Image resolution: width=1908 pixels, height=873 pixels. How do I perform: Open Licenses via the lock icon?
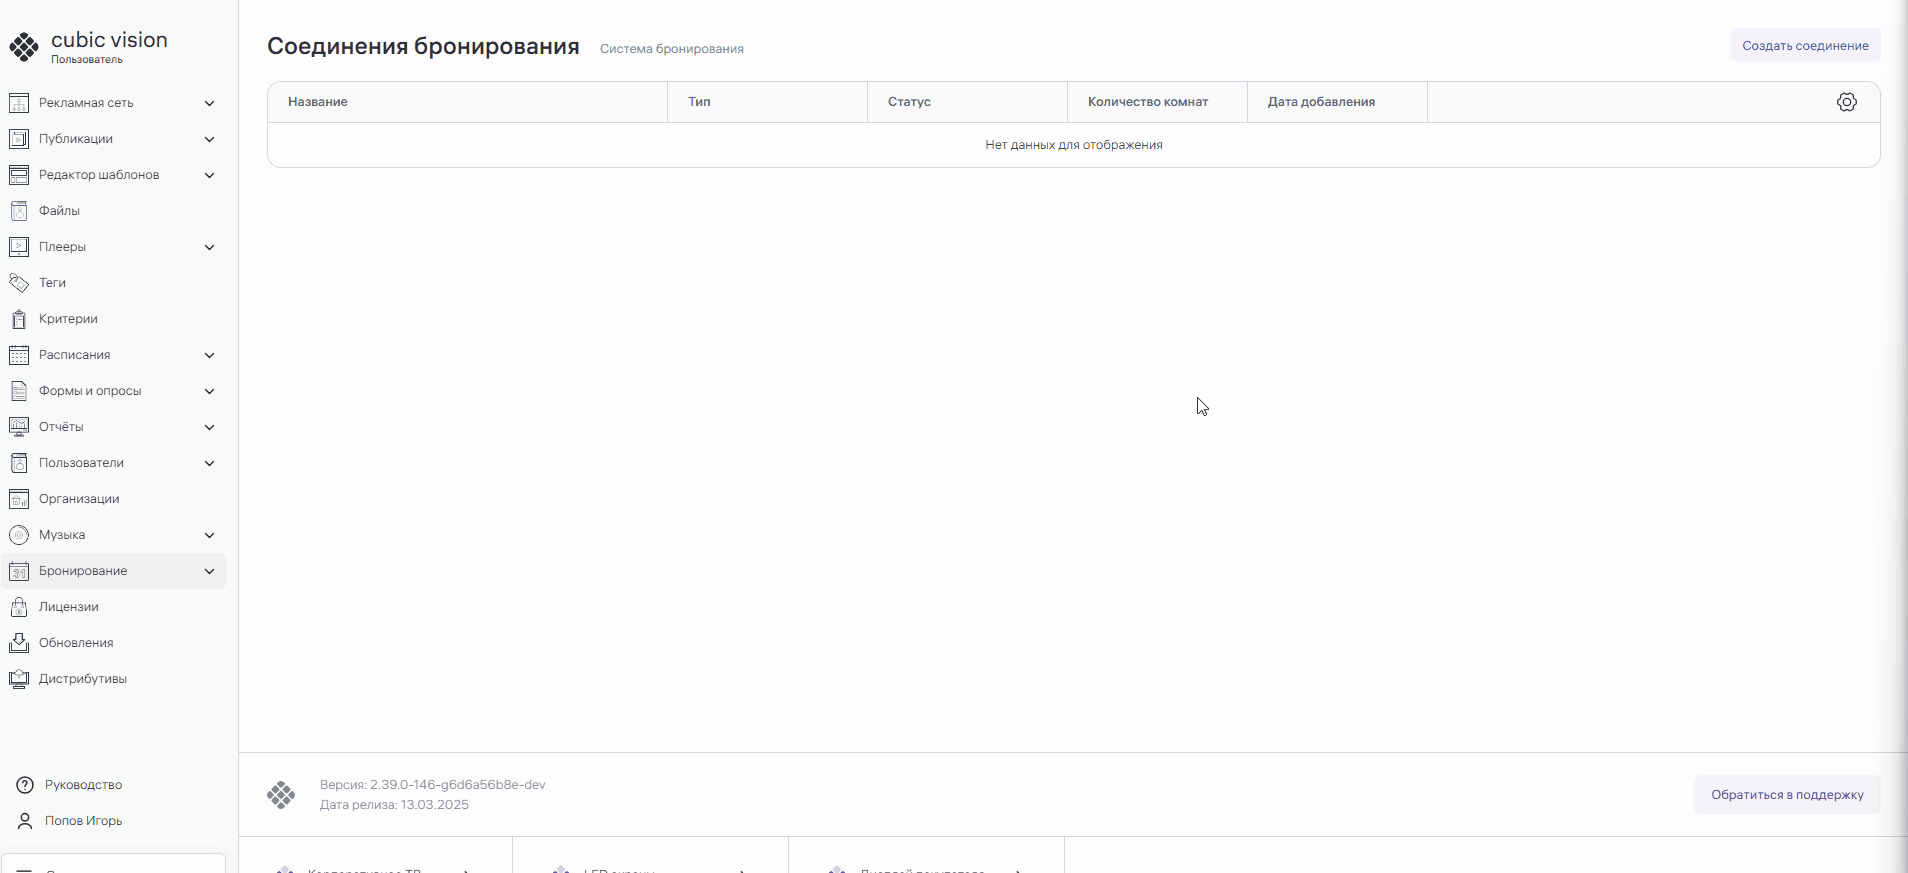19,607
